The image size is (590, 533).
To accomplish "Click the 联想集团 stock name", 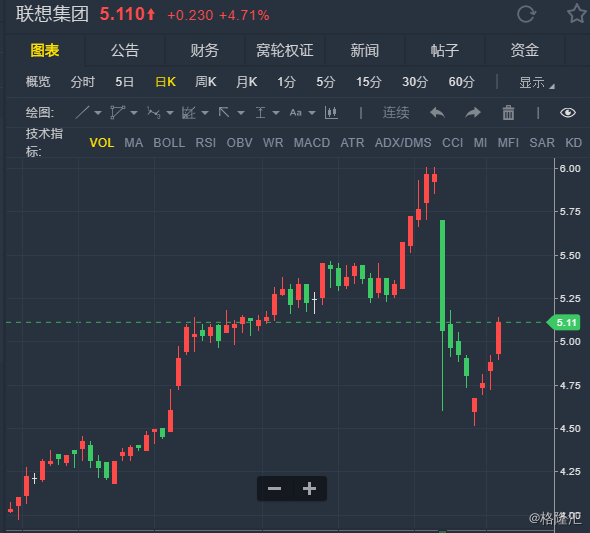I will 52,14.
